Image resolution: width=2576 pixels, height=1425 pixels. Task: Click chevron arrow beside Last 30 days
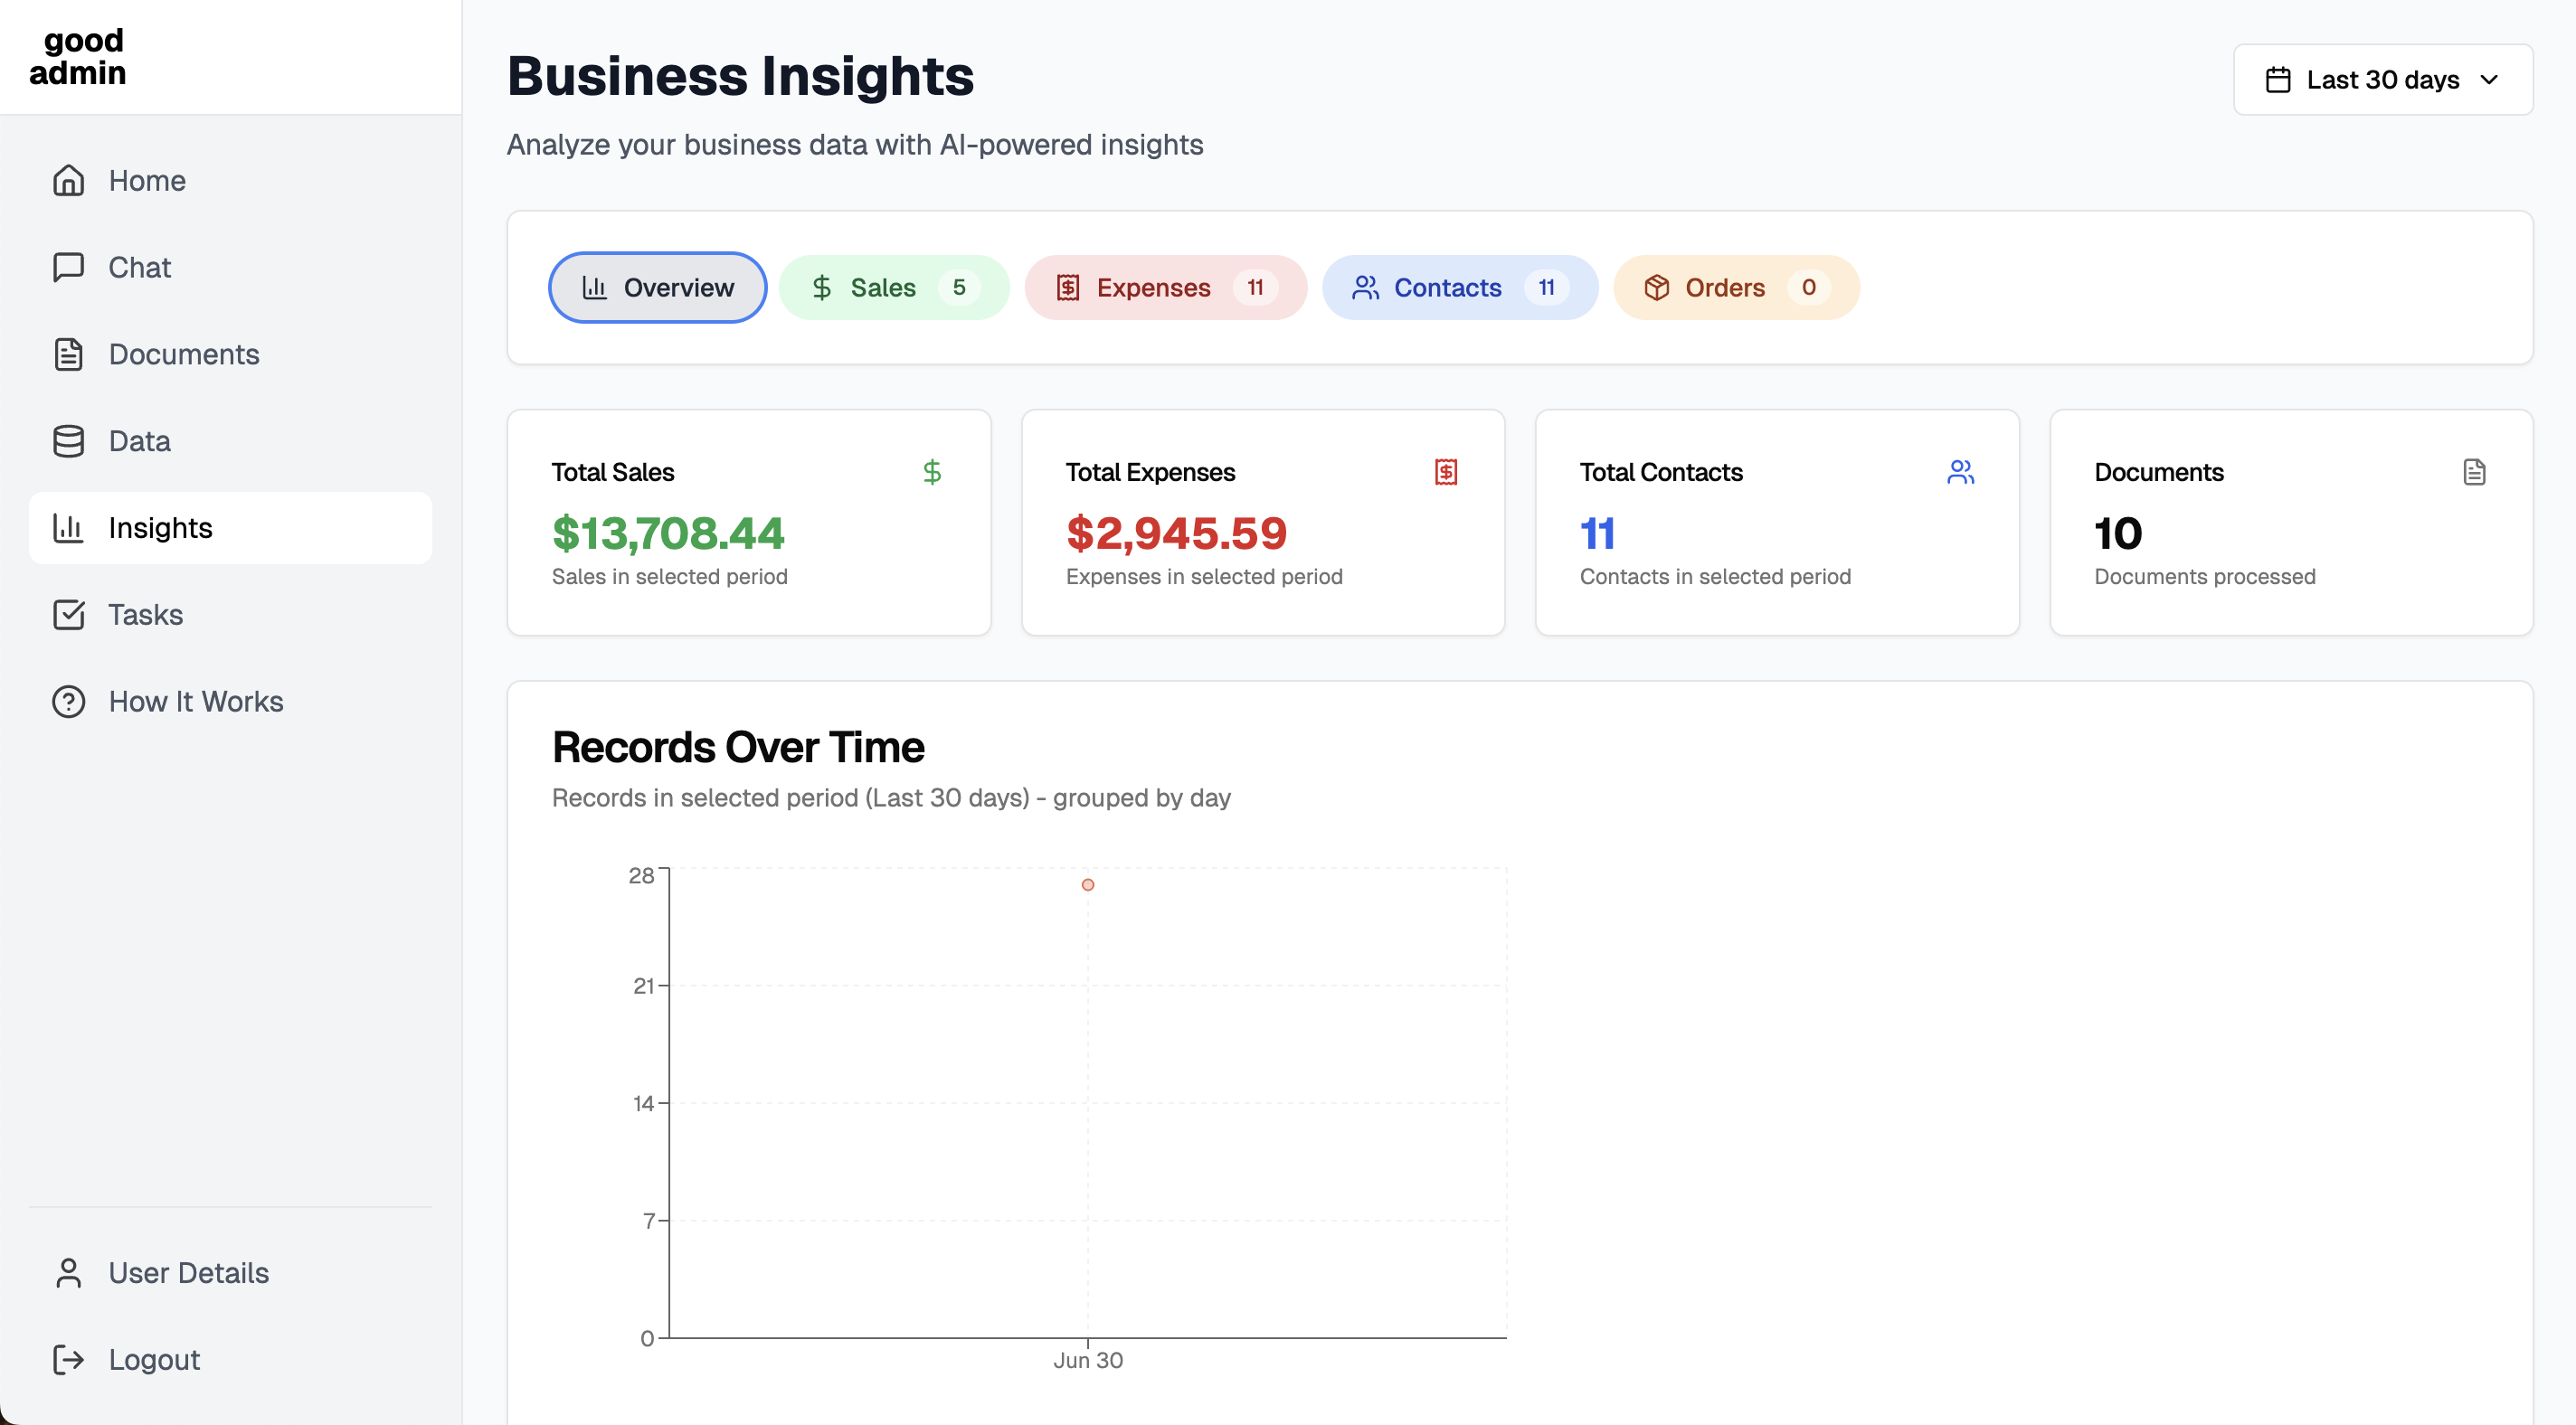tap(2489, 80)
